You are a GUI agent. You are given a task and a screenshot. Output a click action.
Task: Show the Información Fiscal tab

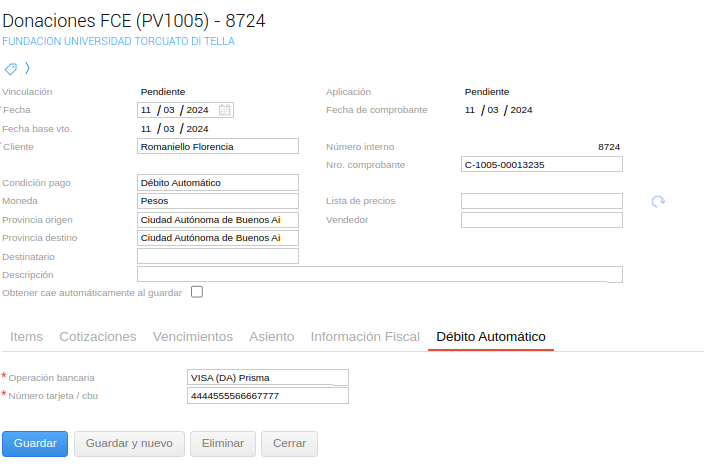click(x=365, y=337)
